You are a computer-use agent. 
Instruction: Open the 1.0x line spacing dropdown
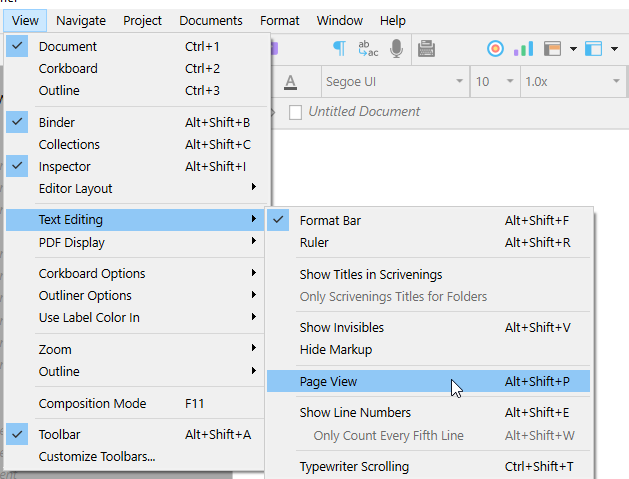(573, 82)
